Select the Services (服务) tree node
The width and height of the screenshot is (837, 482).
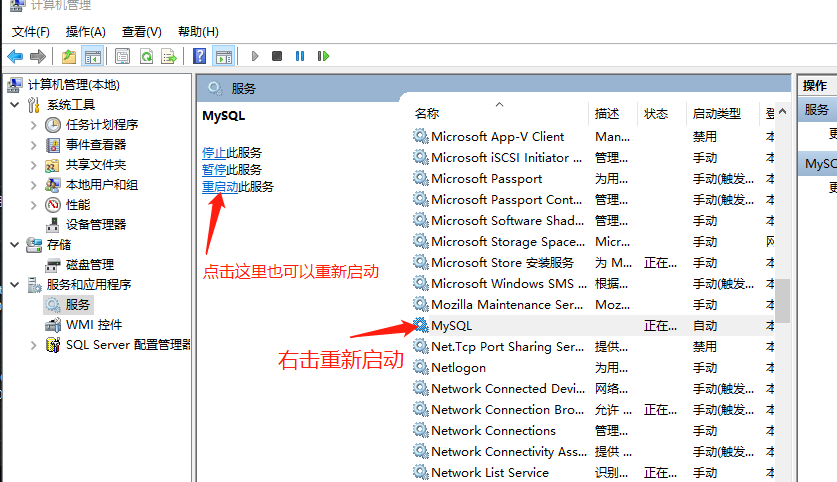click(68, 305)
